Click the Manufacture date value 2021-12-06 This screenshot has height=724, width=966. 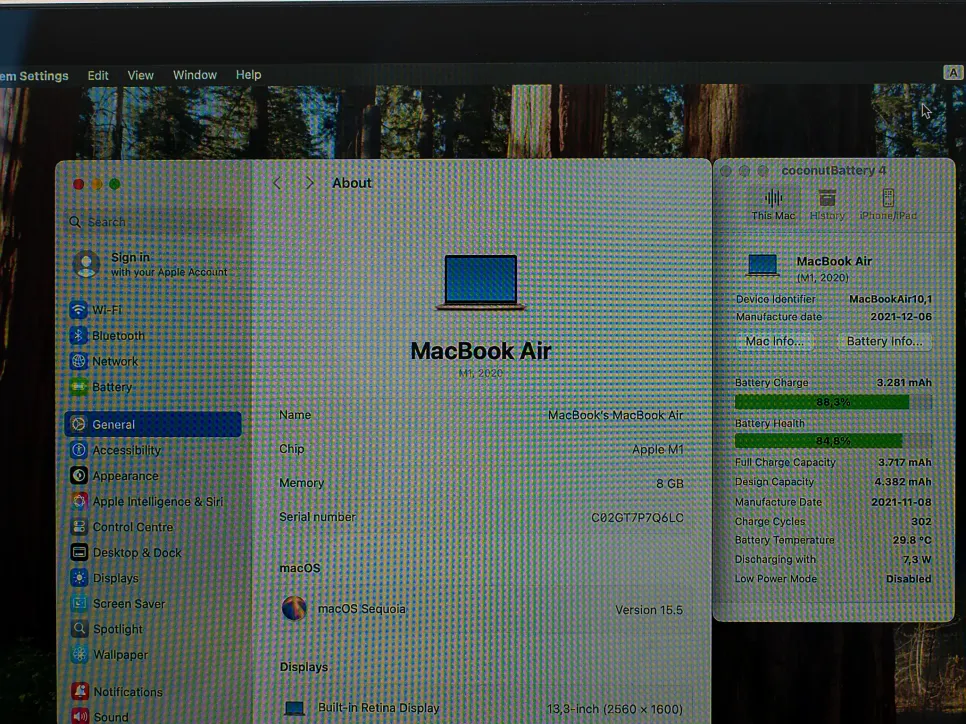click(901, 317)
